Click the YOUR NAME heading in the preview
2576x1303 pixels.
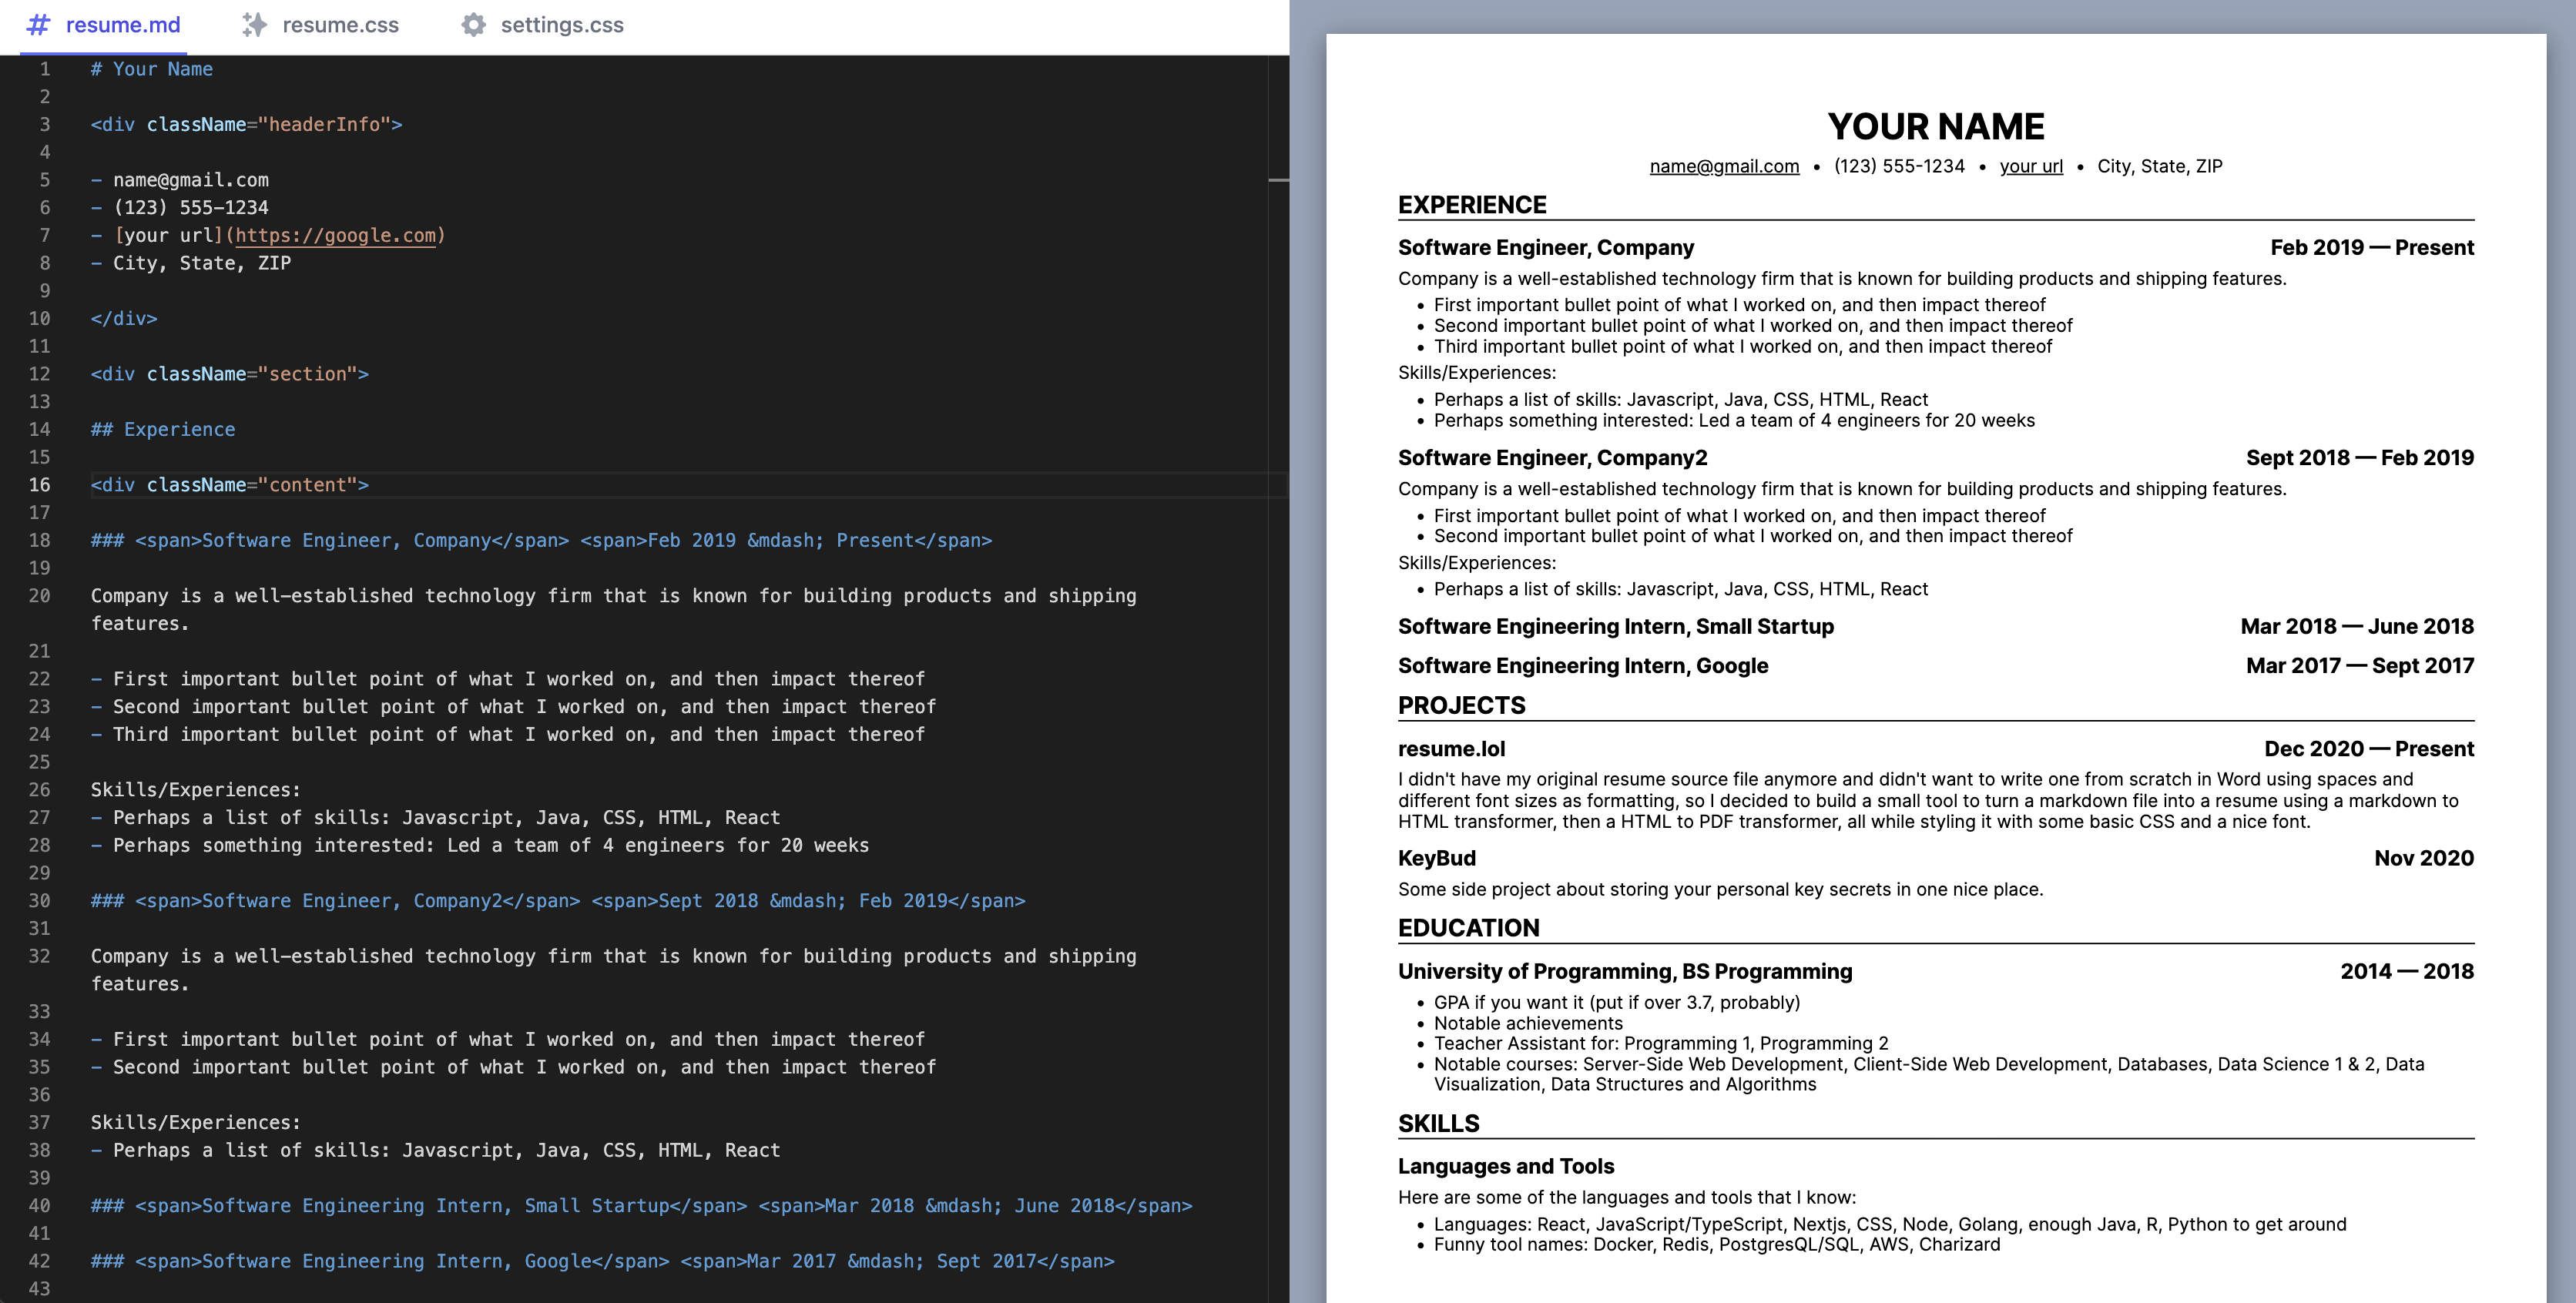[x=1935, y=126]
